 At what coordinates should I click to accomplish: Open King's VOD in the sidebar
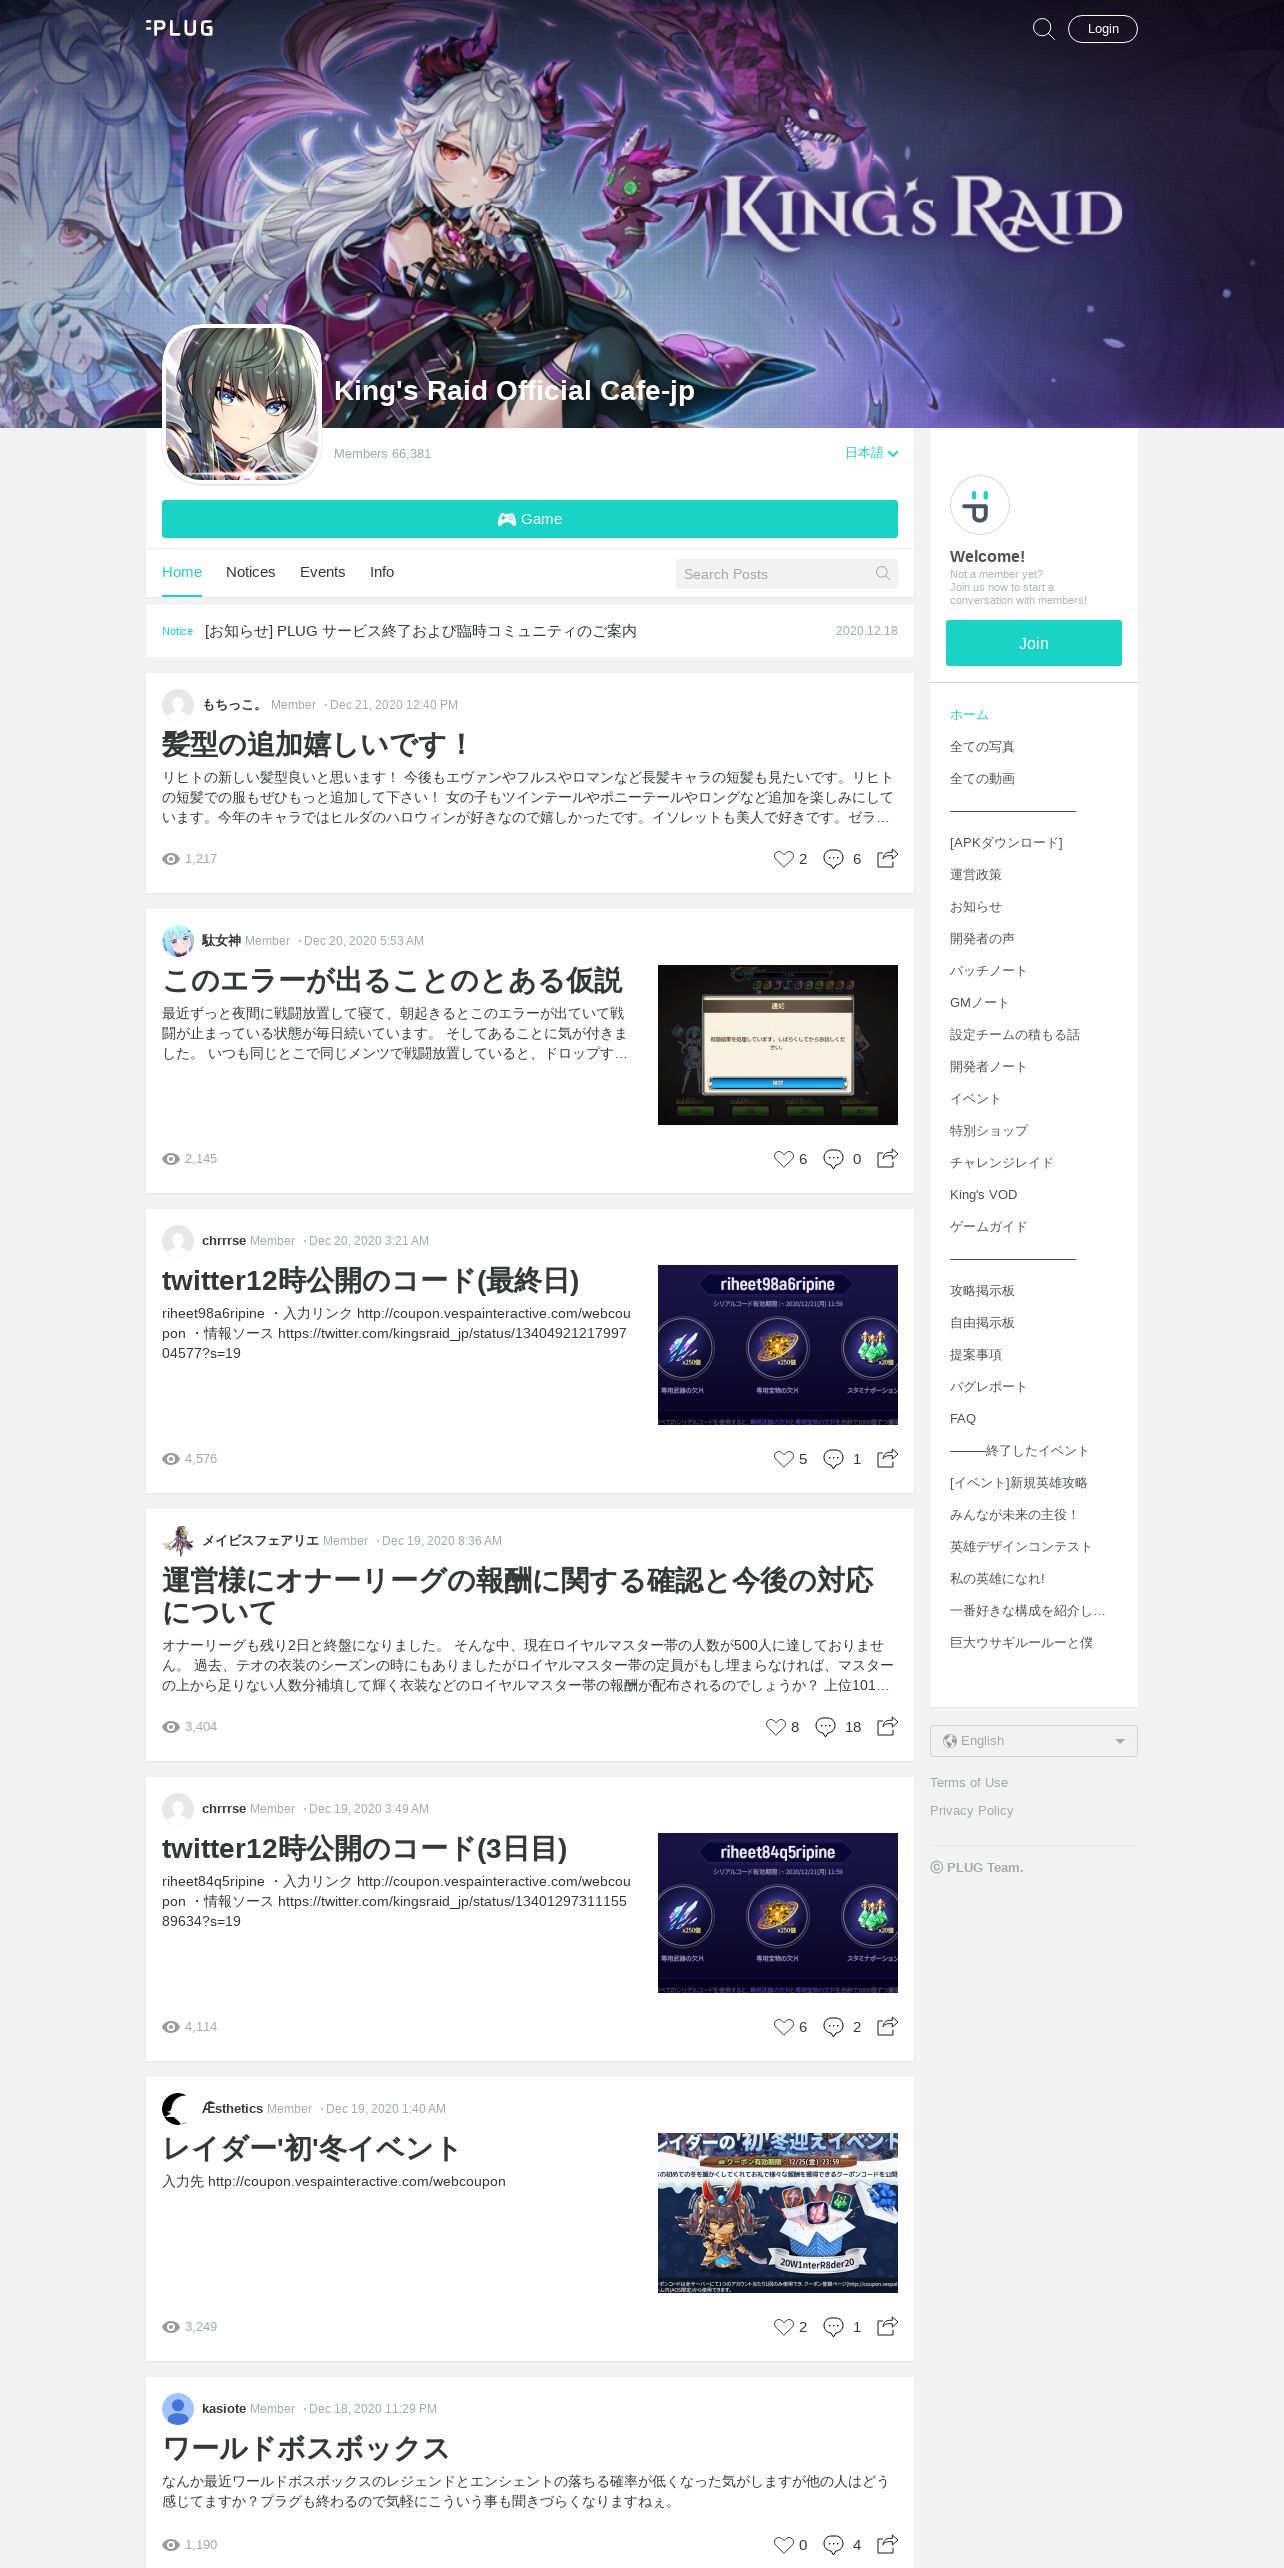click(x=983, y=1195)
